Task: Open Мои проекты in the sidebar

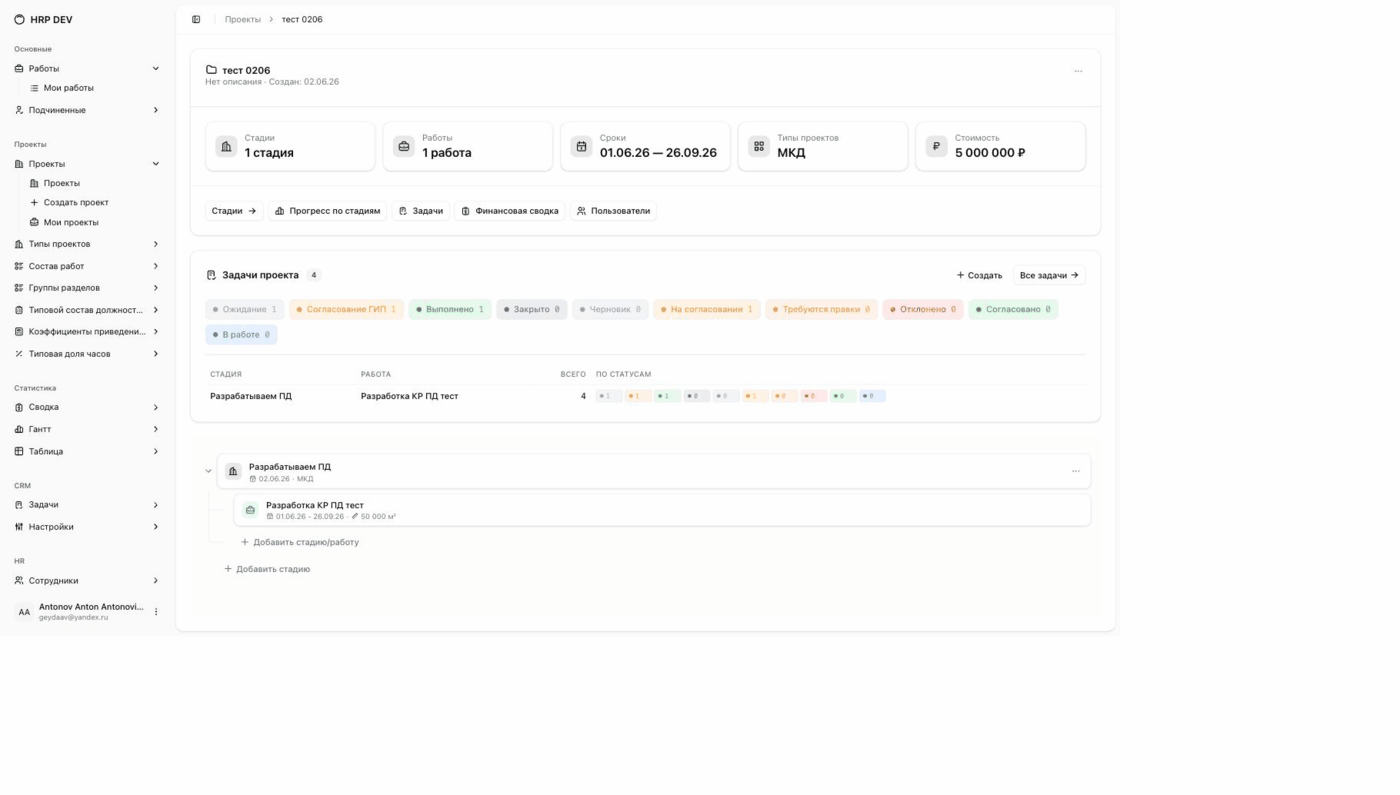Action: pyautogui.click(x=71, y=222)
